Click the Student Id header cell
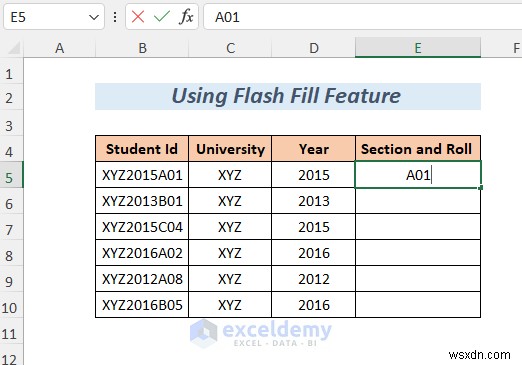Image resolution: width=522 pixels, height=365 pixels. pos(142,149)
